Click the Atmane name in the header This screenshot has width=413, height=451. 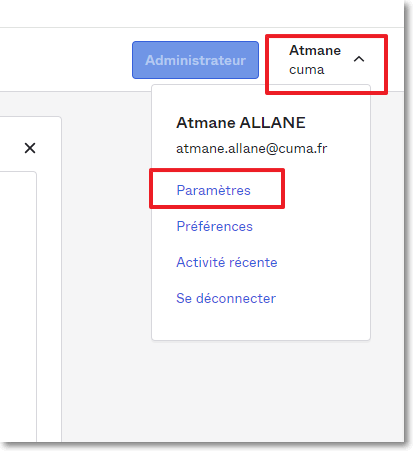pyautogui.click(x=315, y=50)
